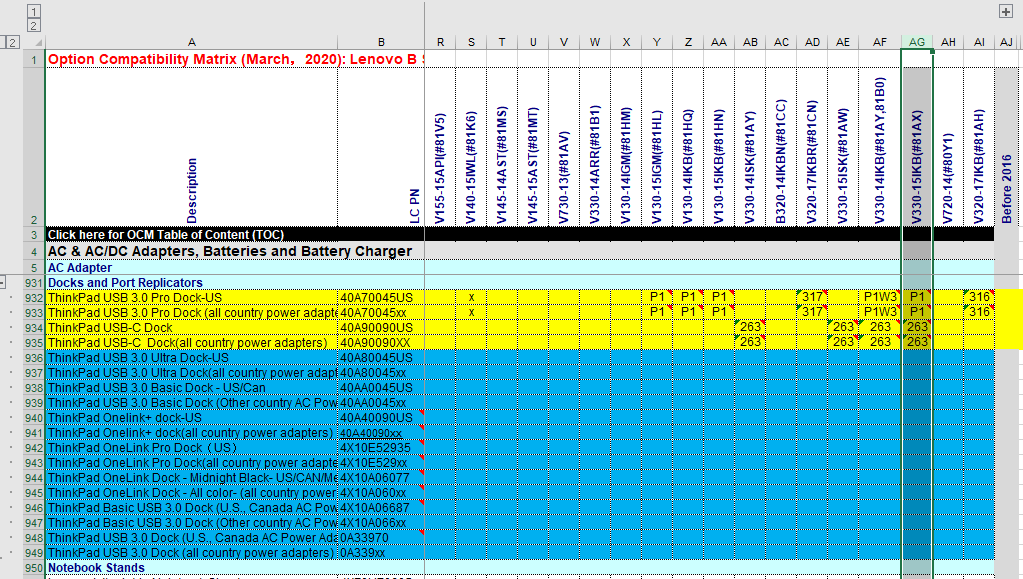This screenshot has width=1023, height=579.
Task: Select column R header
Action: 440,42
